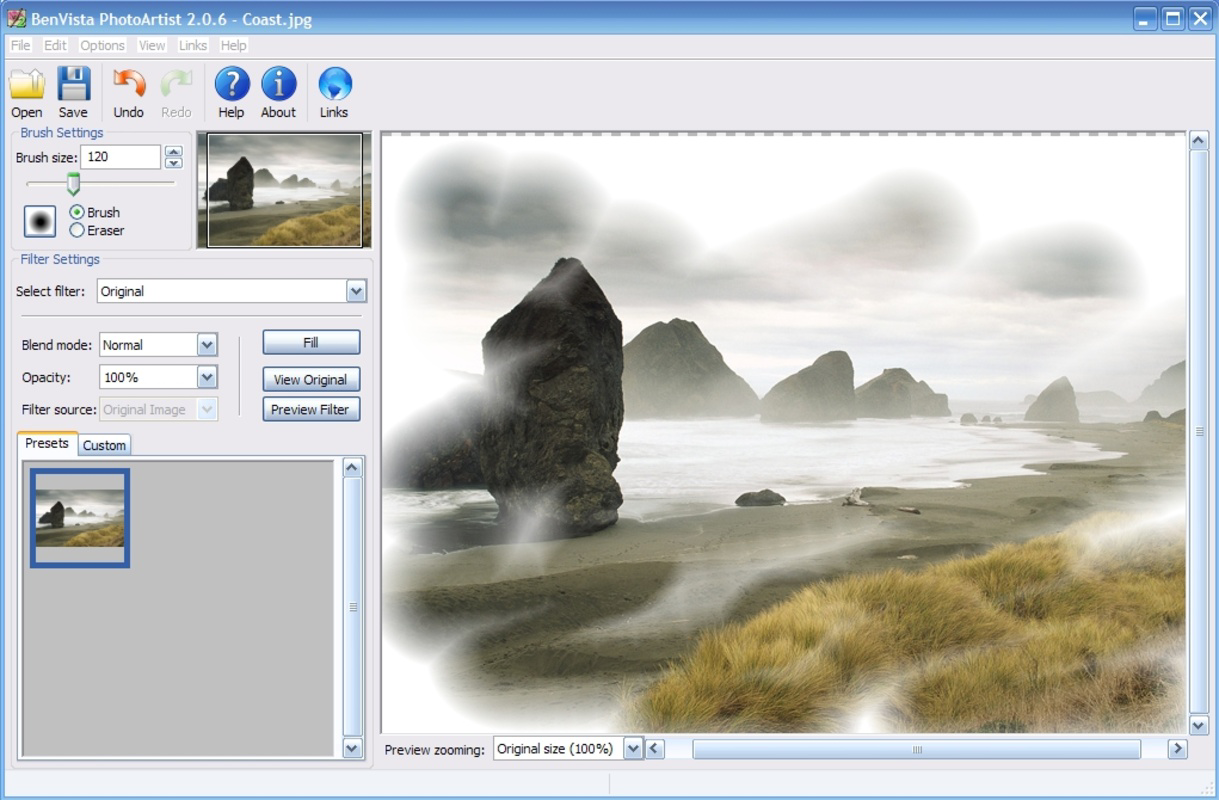The height and width of the screenshot is (800, 1219).
Task: Select the Coast preset thumbnail
Action: [80, 518]
